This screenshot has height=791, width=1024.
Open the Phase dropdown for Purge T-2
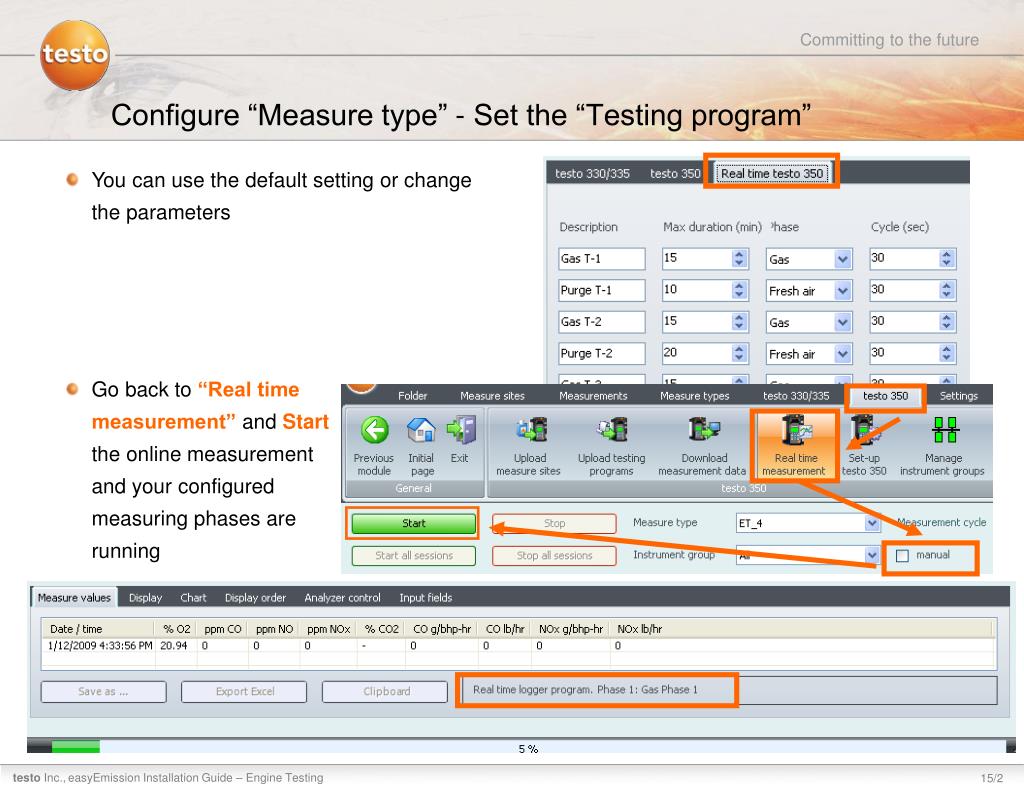click(x=843, y=354)
